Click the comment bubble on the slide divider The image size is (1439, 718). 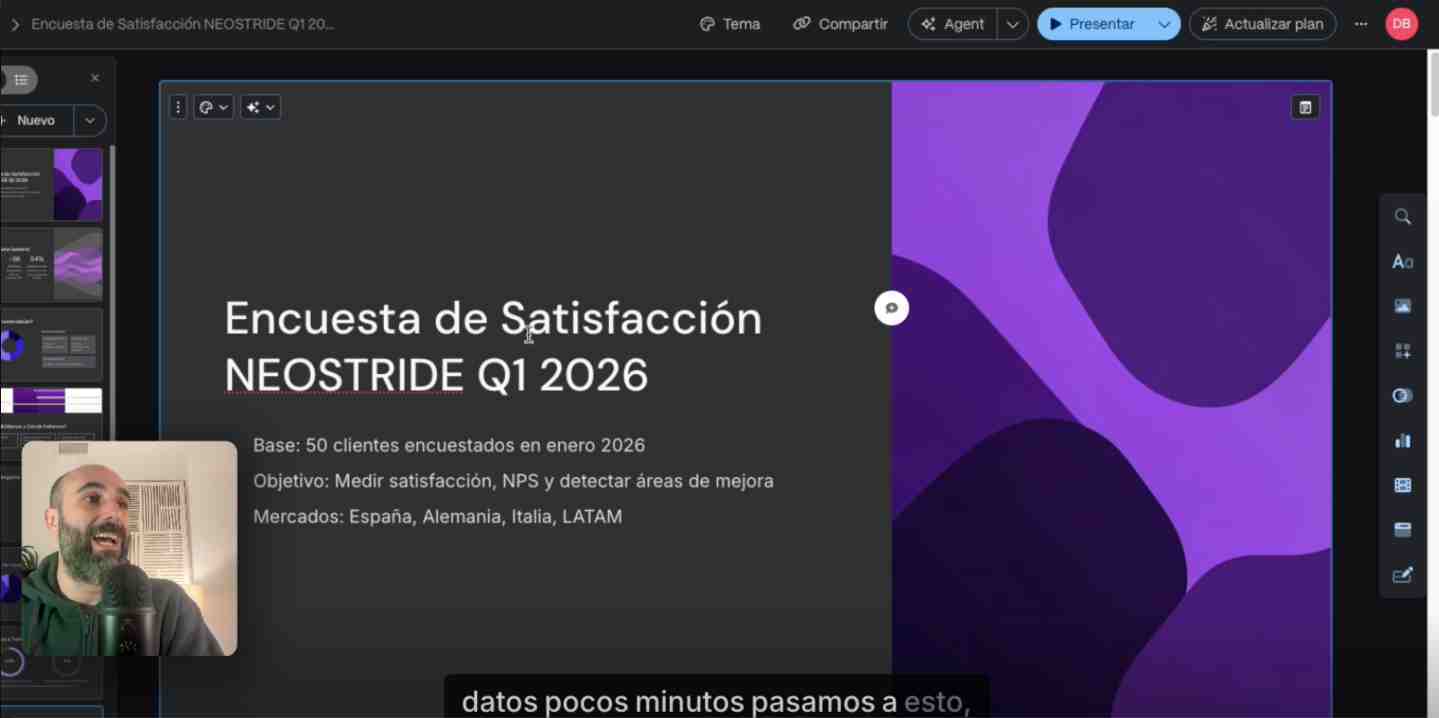pos(891,308)
